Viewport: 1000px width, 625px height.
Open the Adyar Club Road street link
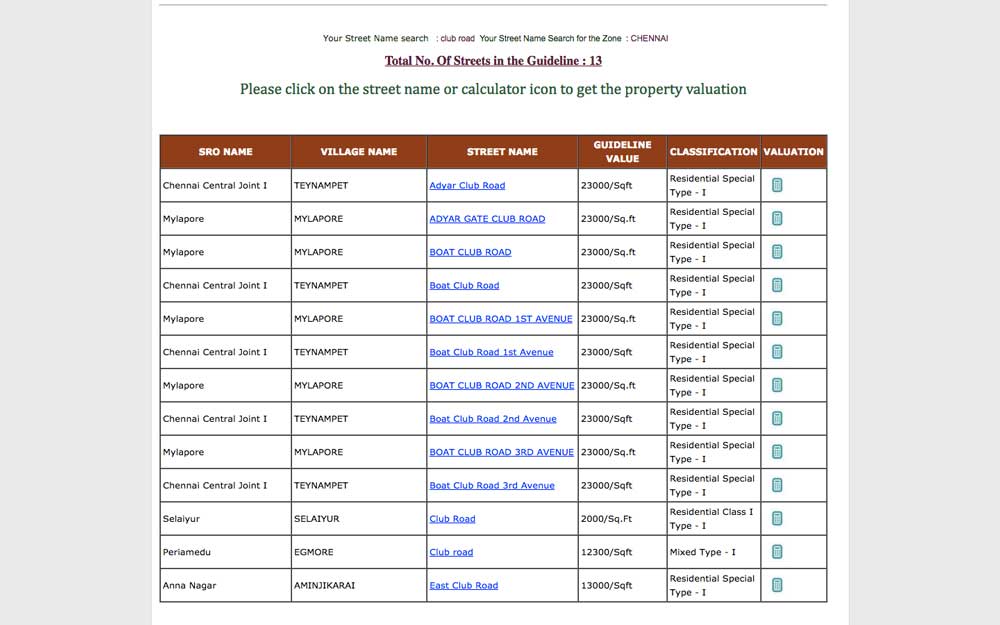[466, 185]
